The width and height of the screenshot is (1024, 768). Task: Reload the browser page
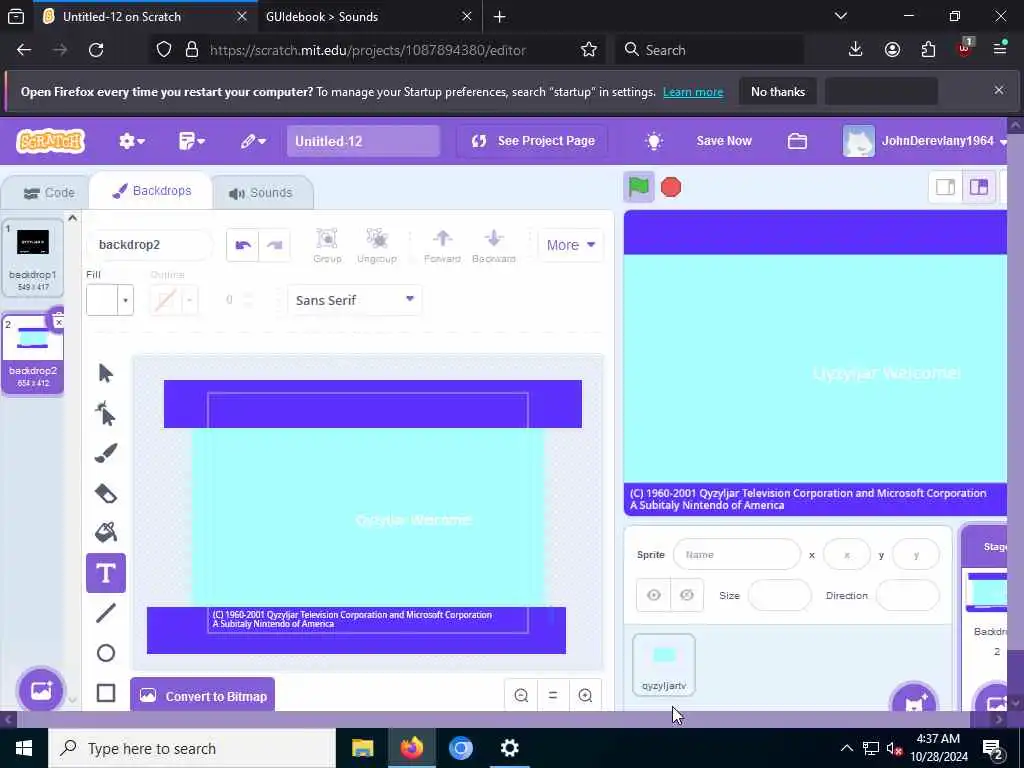(96, 50)
